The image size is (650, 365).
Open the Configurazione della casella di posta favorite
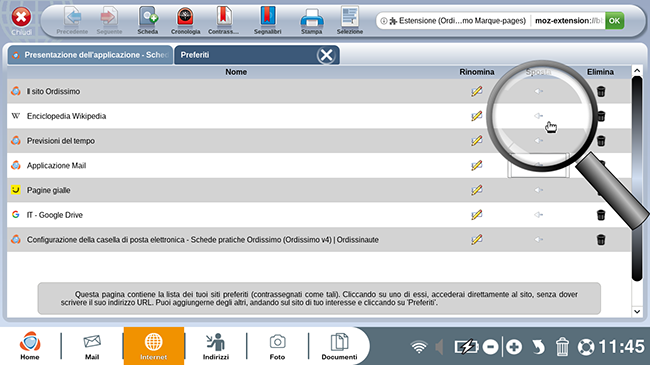(202, 240)
